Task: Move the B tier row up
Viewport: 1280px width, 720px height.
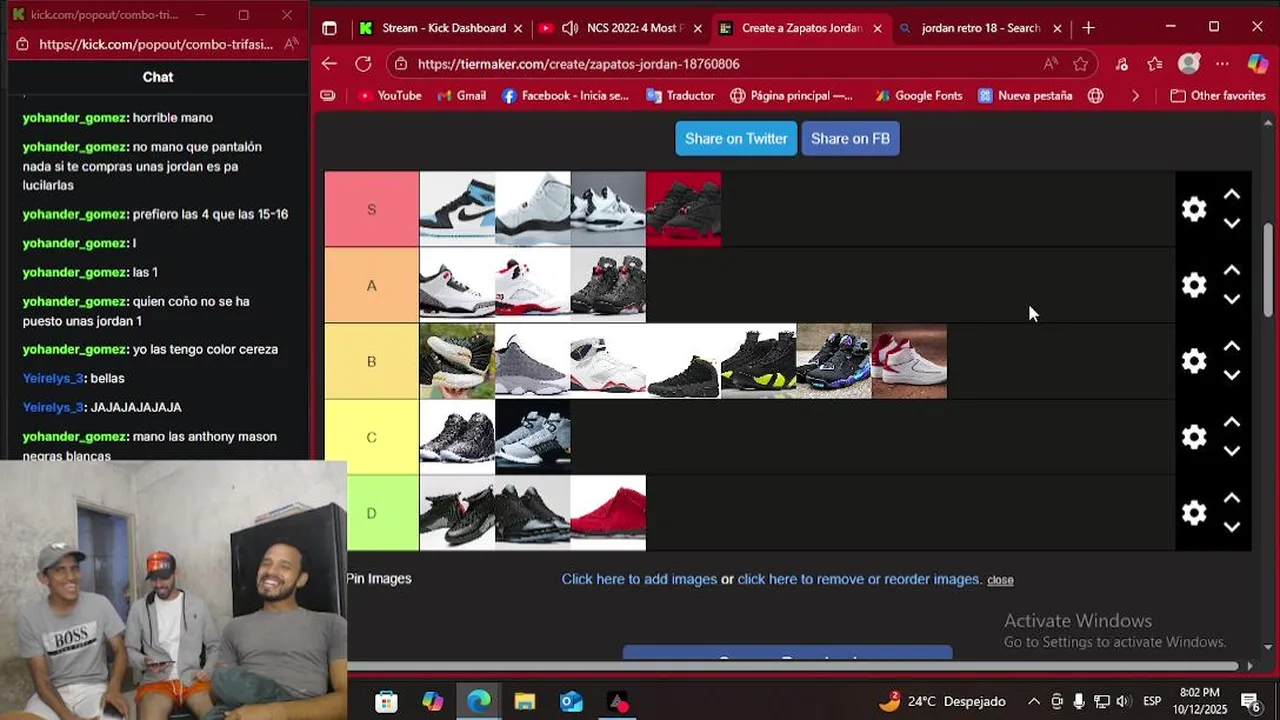Action: tap(1232, 347)
